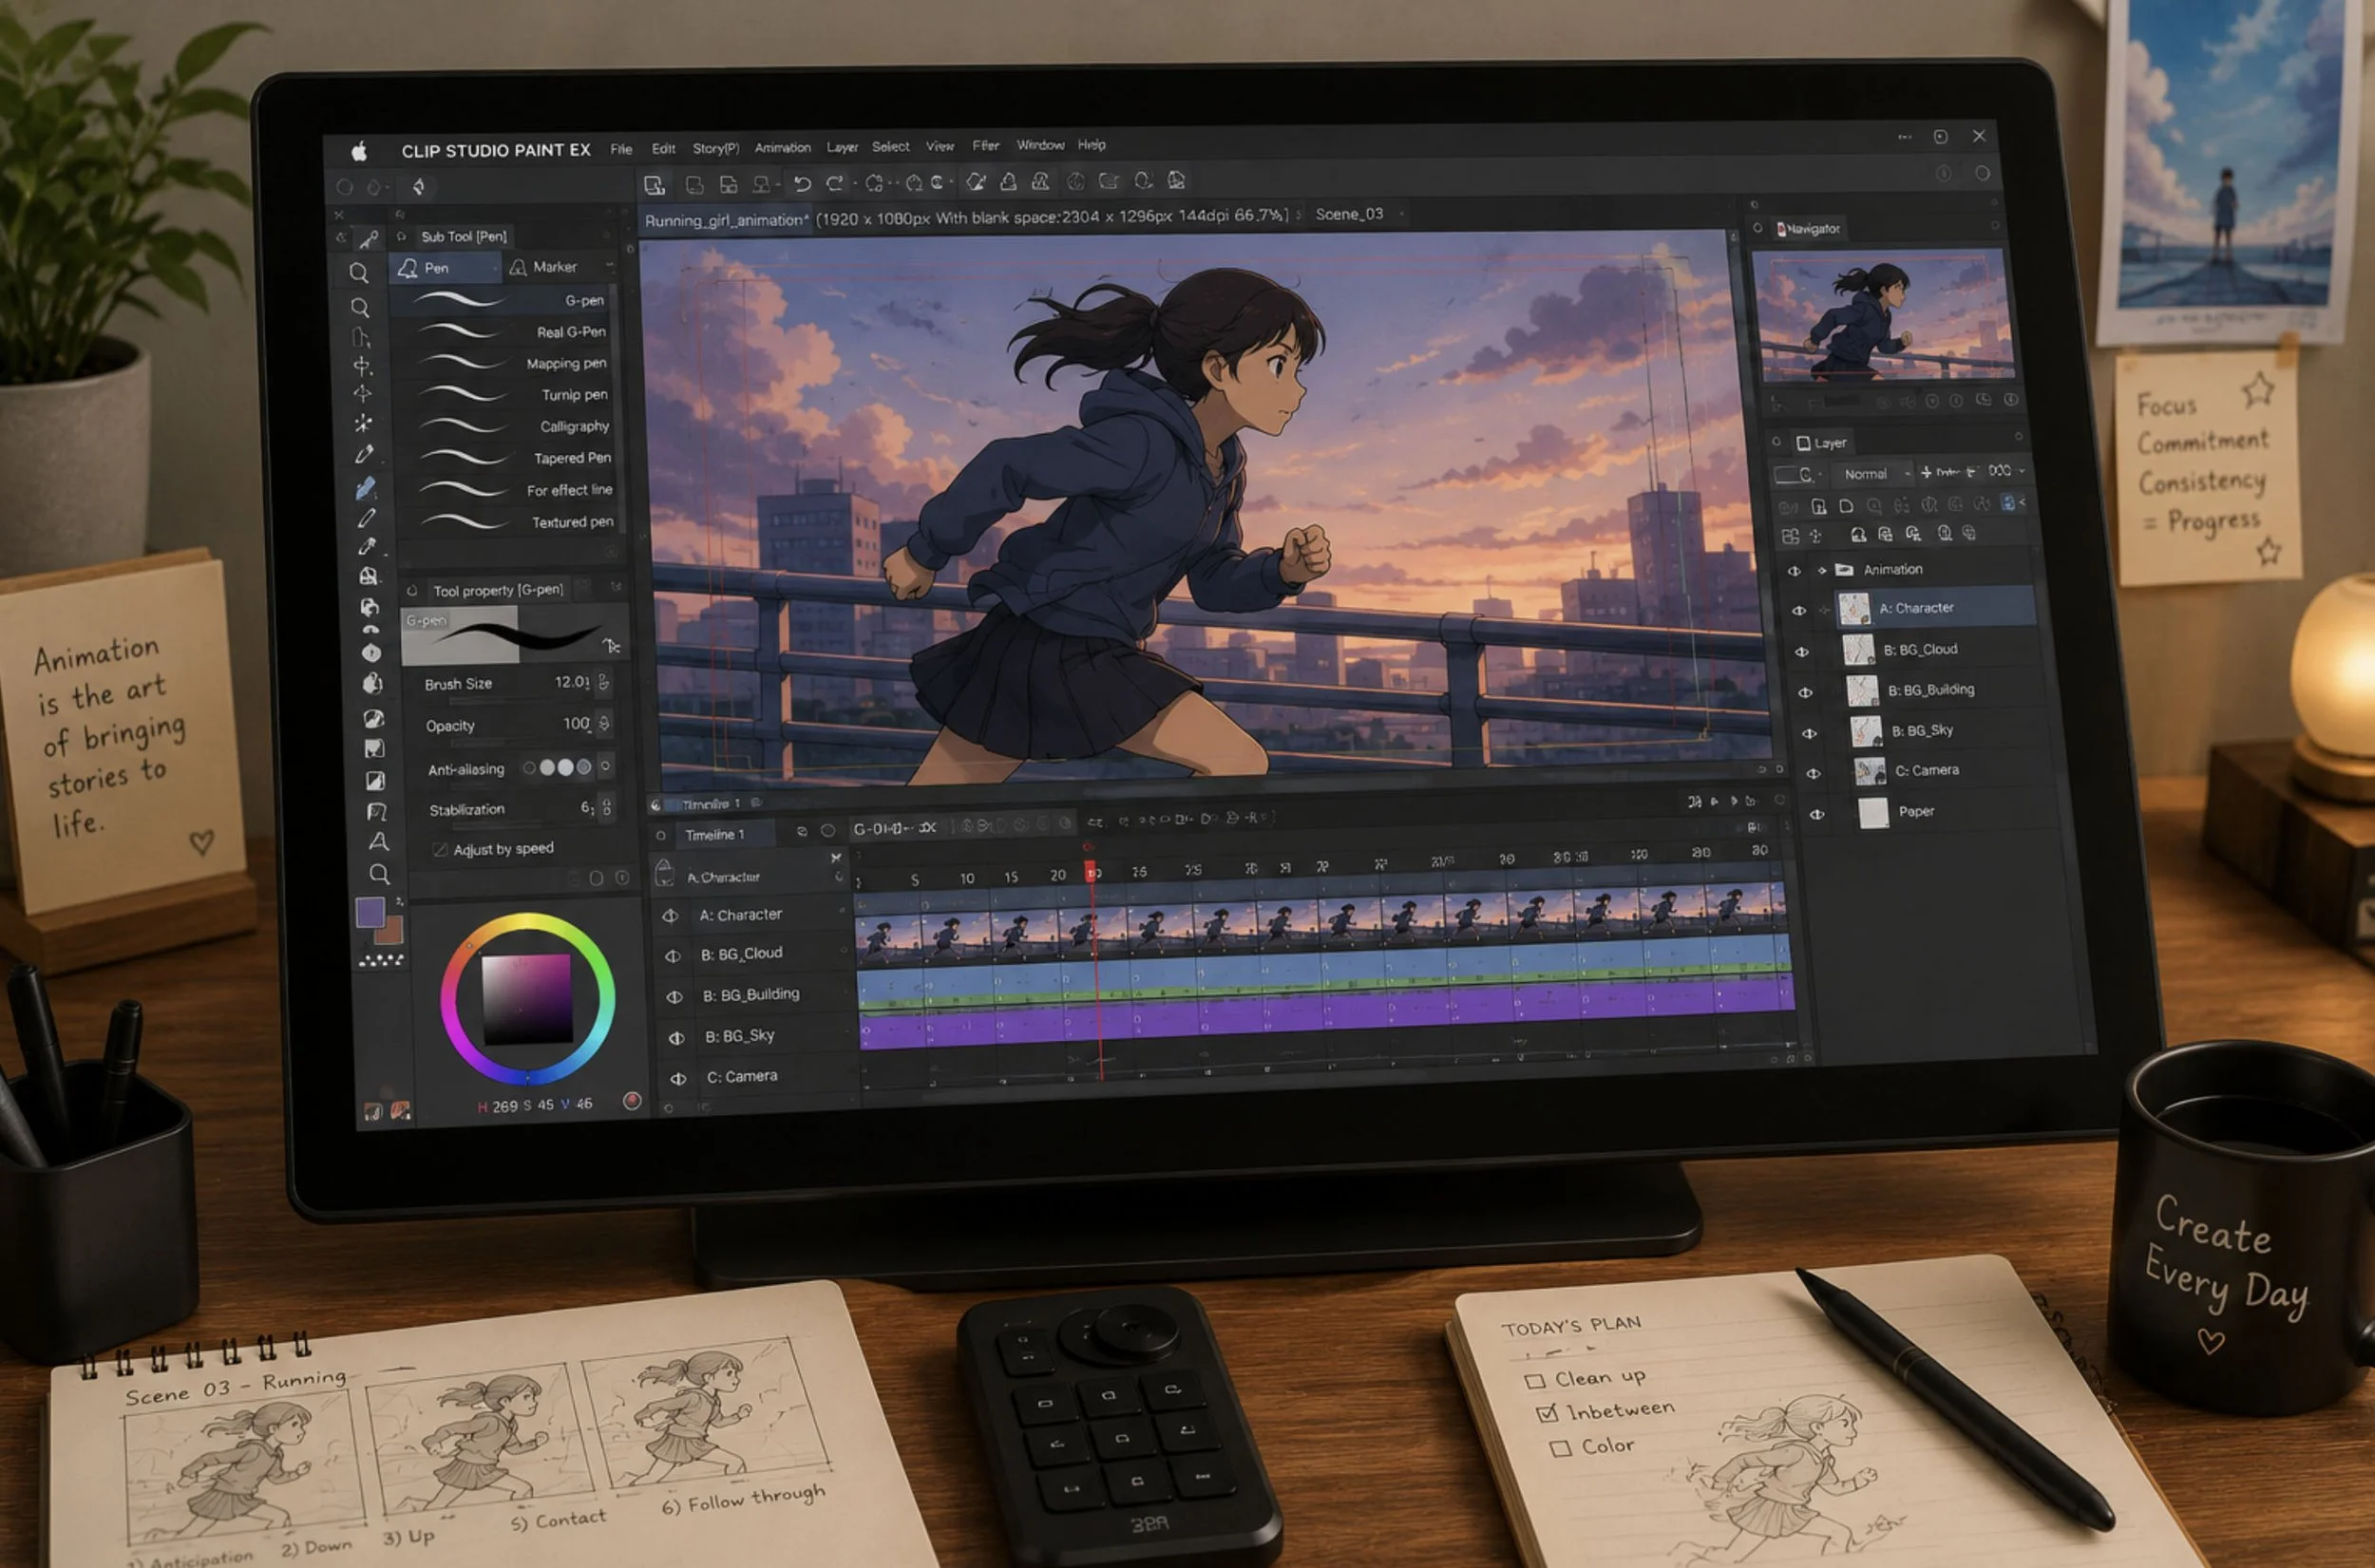Hide the B: BG_Cloud track in timeline
Screen dimensions: 2375x1568
pos(673,956)
